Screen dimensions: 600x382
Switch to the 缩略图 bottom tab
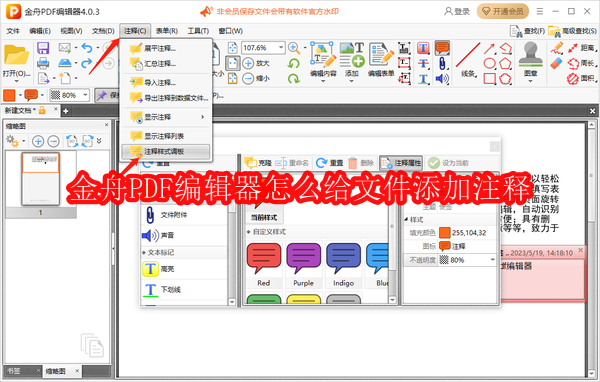[55, 371]
